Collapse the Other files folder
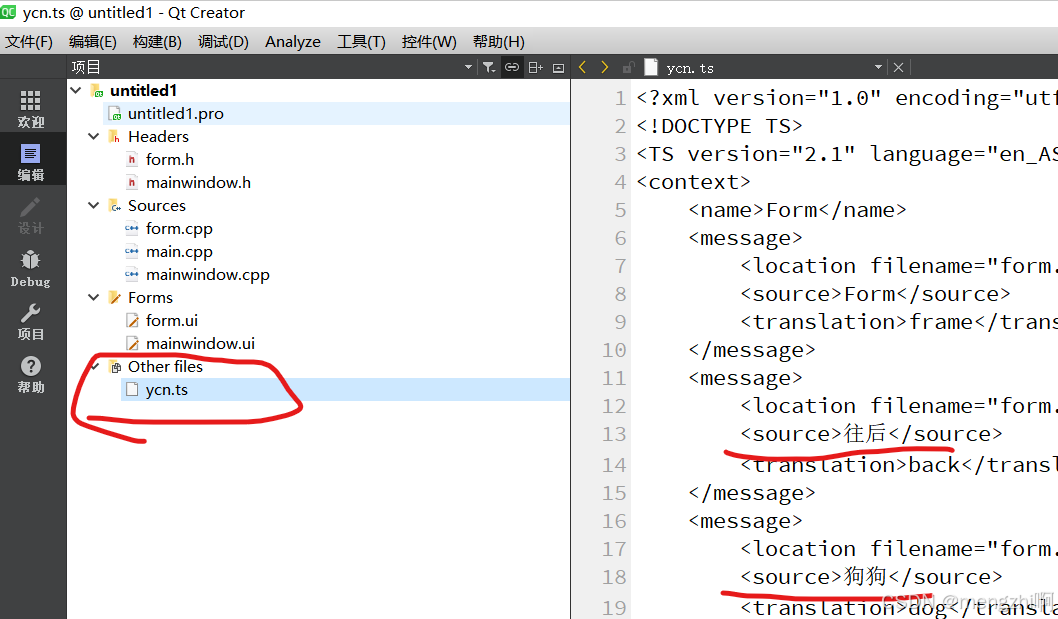The width and height of the screenshot is (1058, 619). tap(94, 367)
